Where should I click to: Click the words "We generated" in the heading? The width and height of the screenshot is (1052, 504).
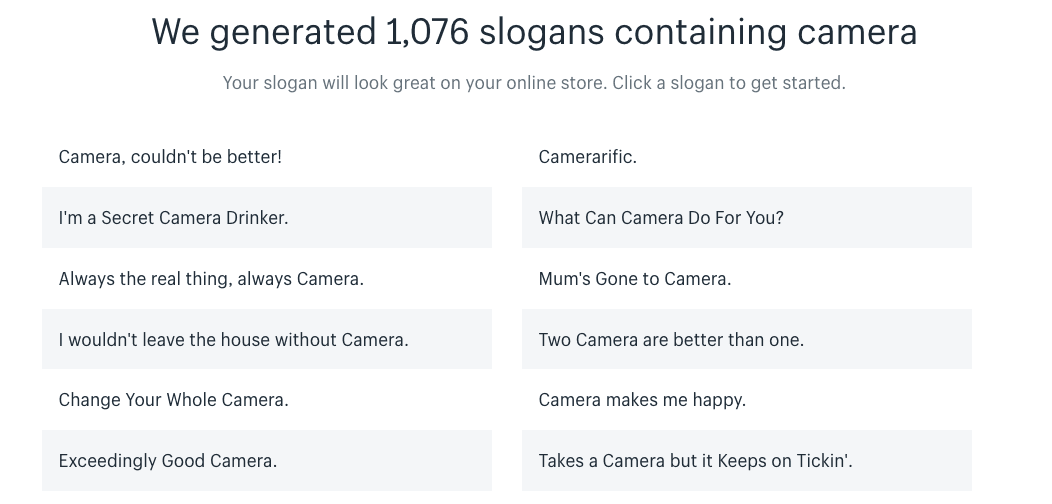click(262, 32)
